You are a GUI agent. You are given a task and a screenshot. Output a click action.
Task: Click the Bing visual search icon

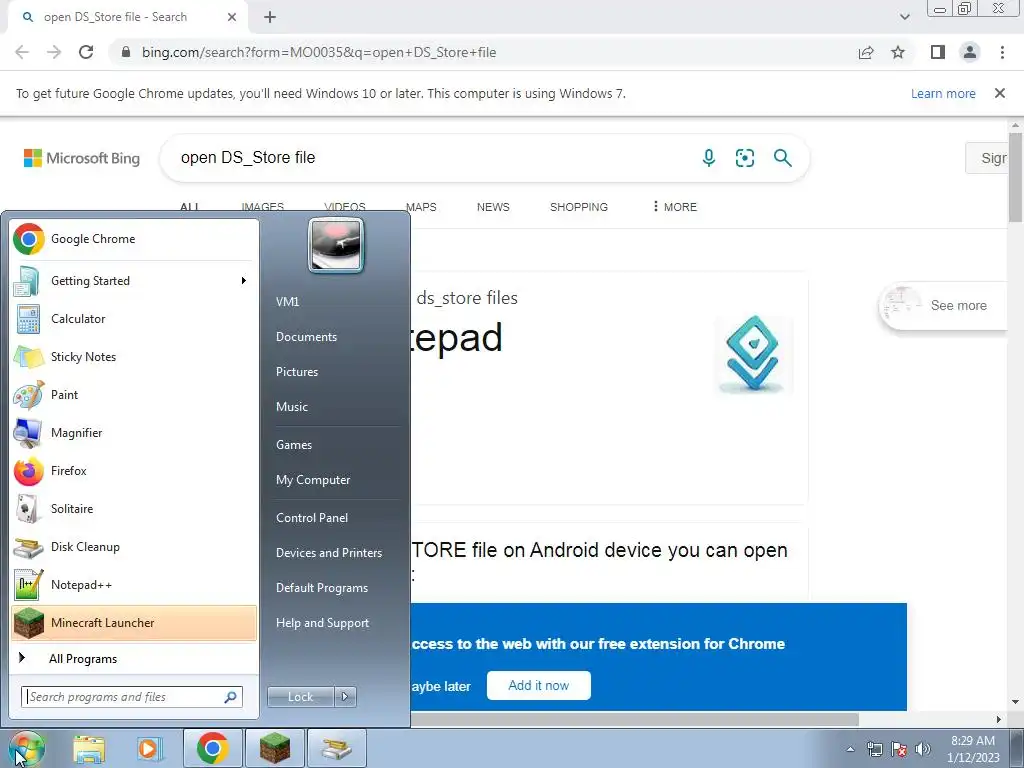point(744,157)
